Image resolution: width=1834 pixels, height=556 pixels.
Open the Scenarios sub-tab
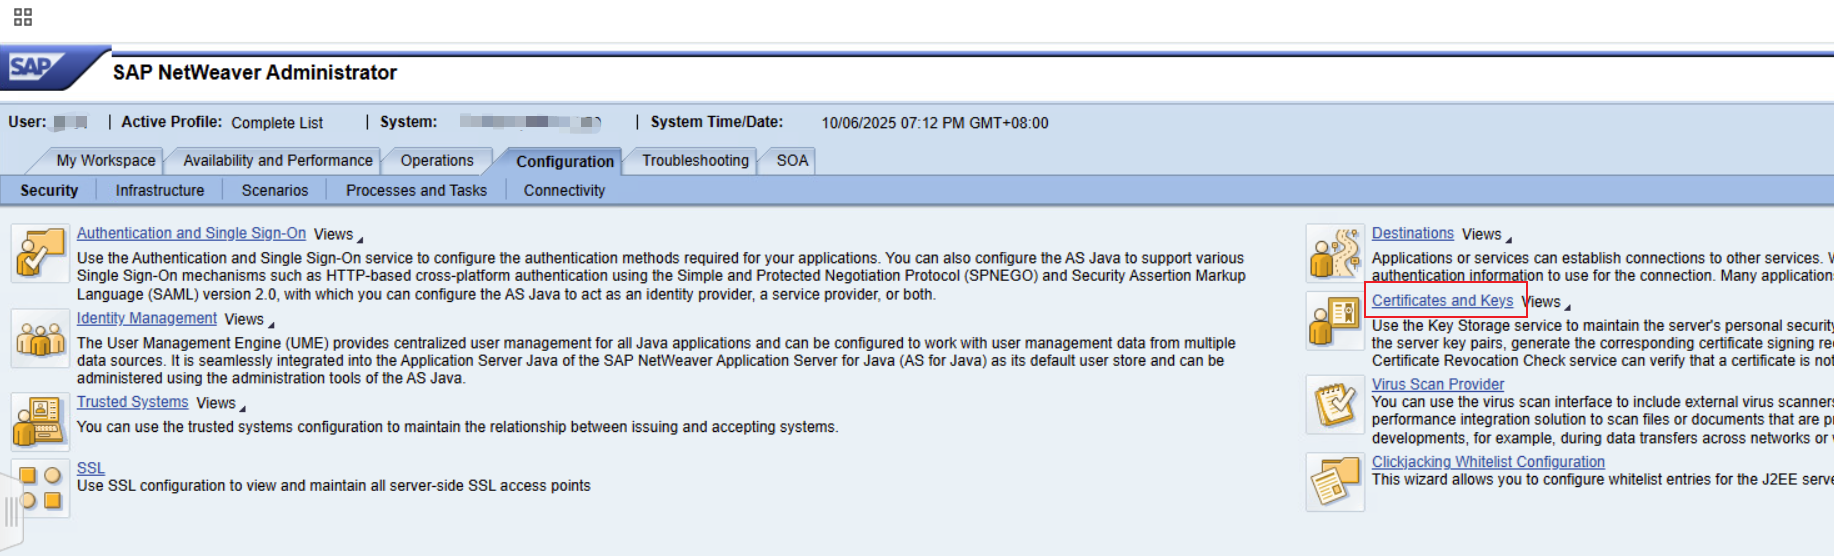[275, 190]
